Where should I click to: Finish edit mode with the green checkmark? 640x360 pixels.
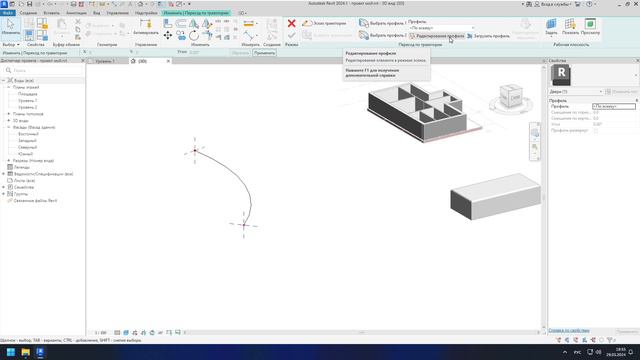pos(291,35)
